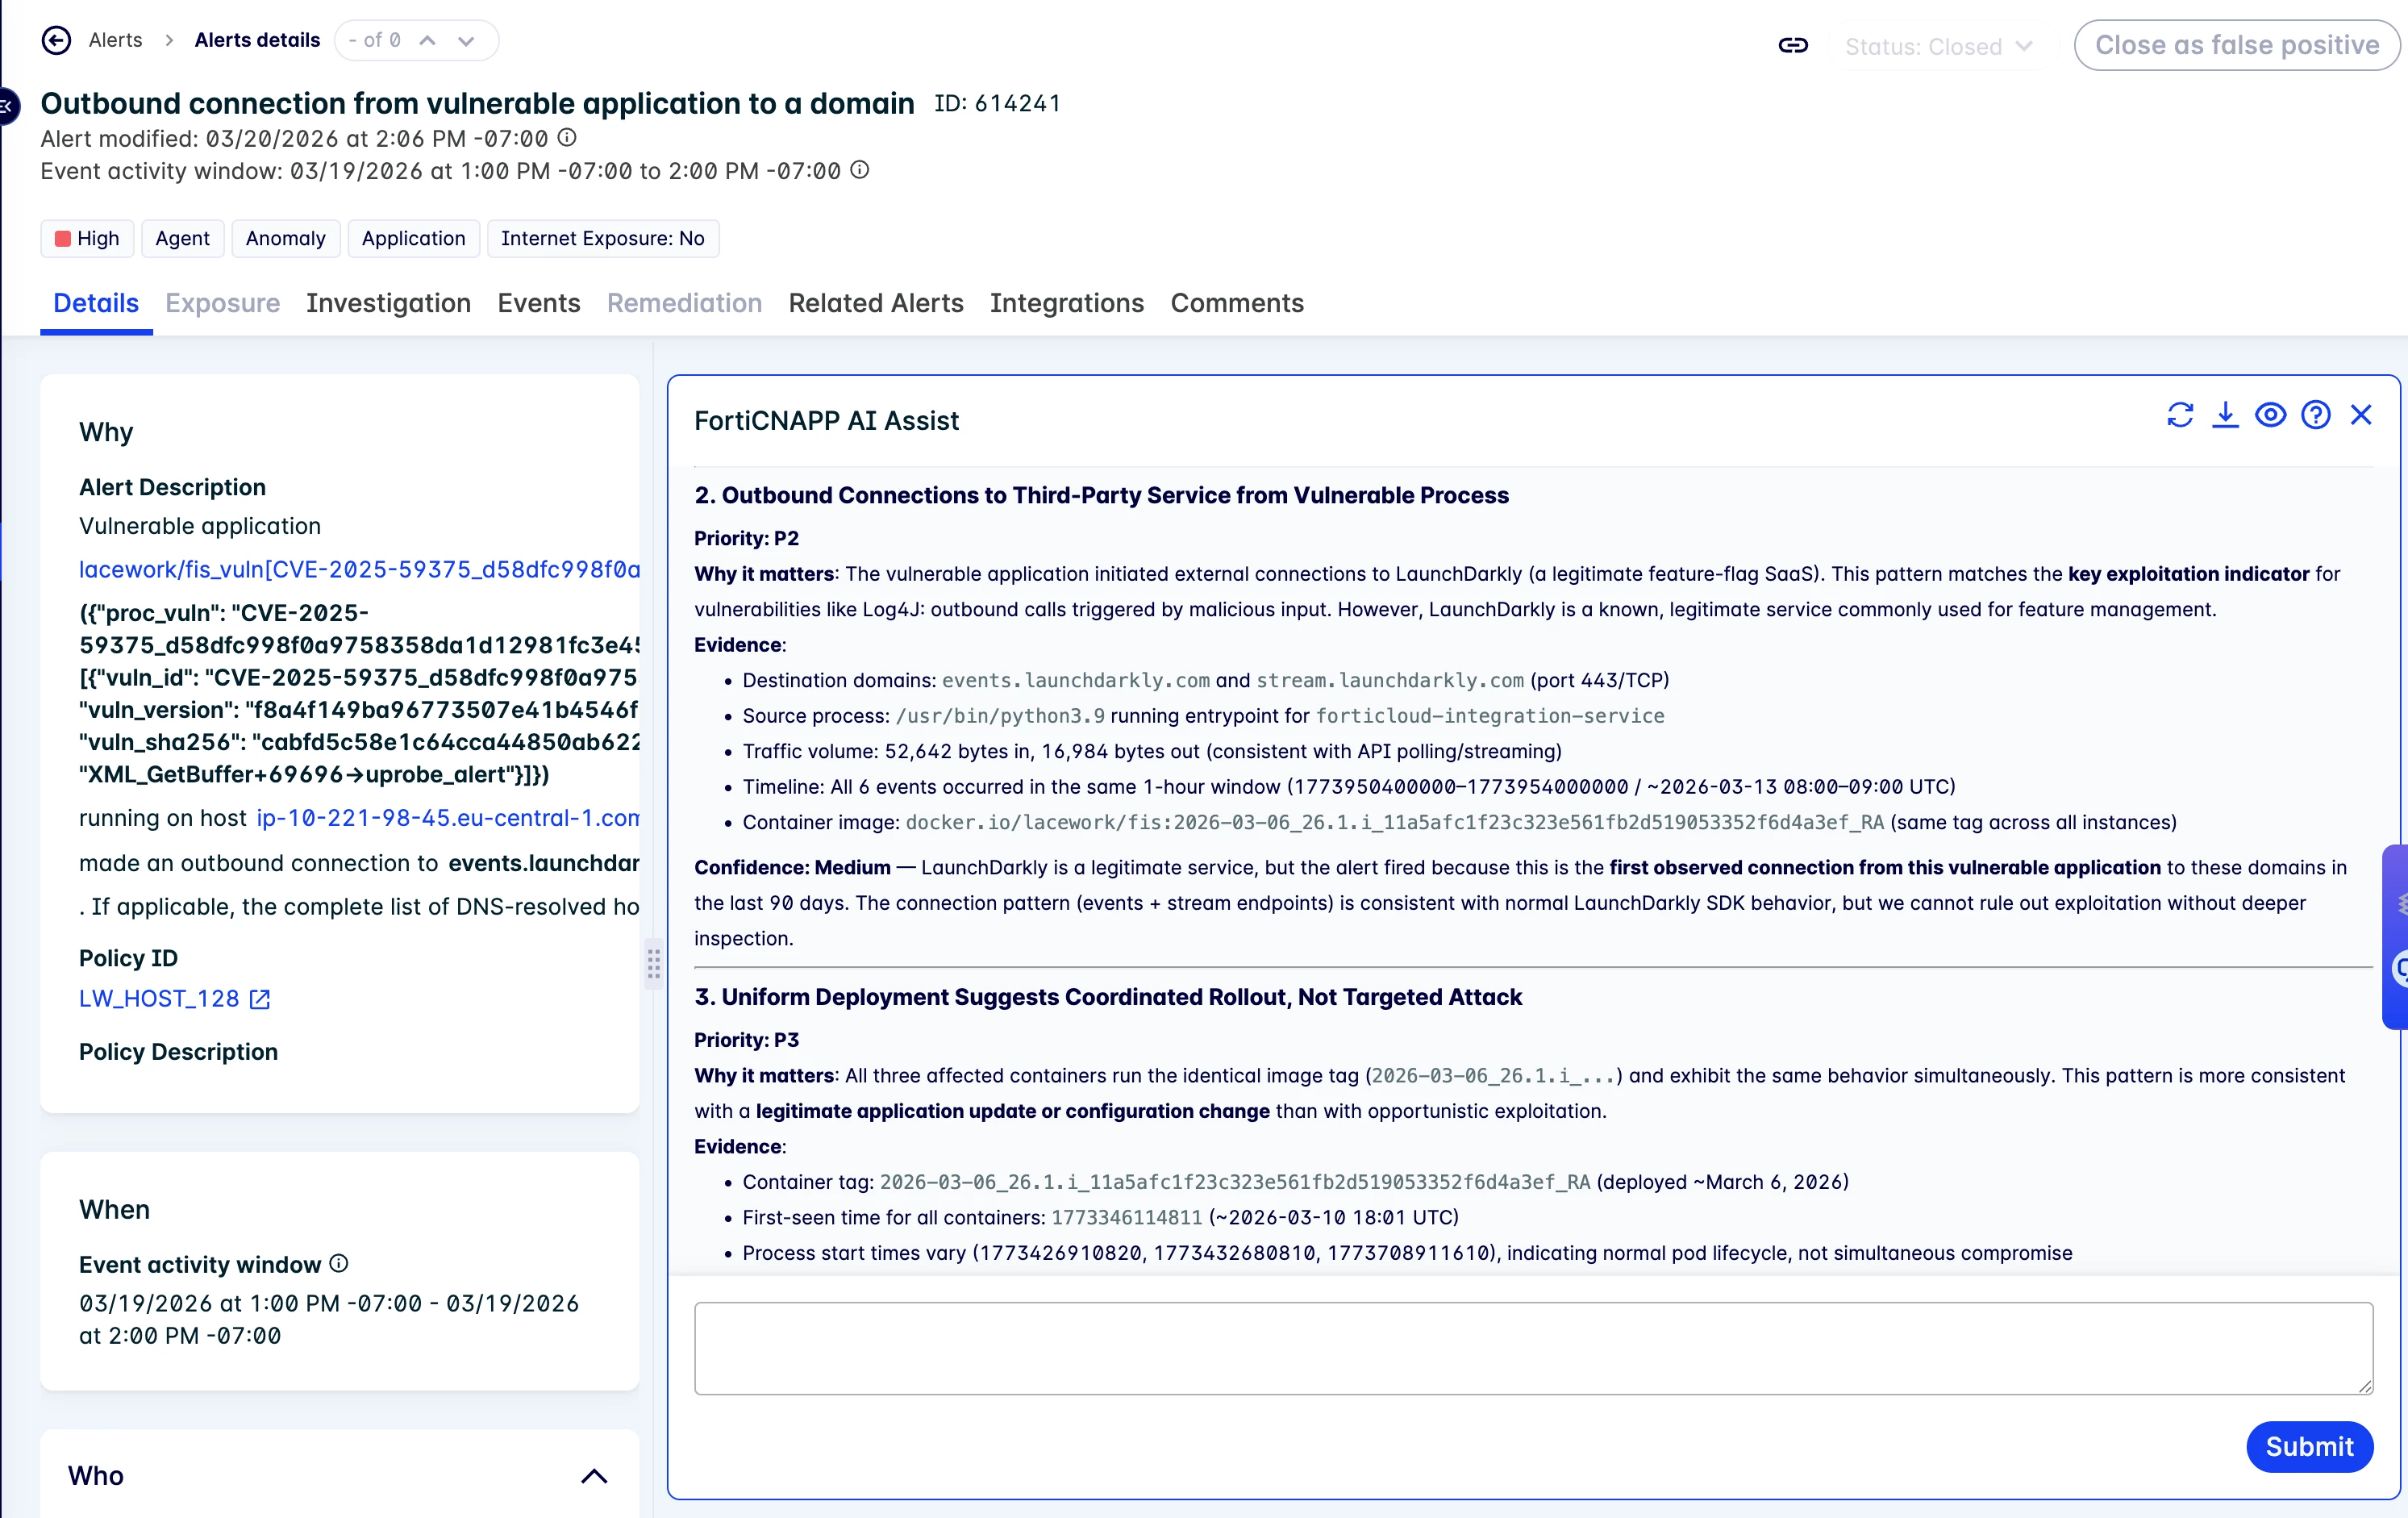The width and height of the screenshot is (2408, 1518).
Task: Open the lacework/fis_vuln CVE application link
Action: [360, 569]
